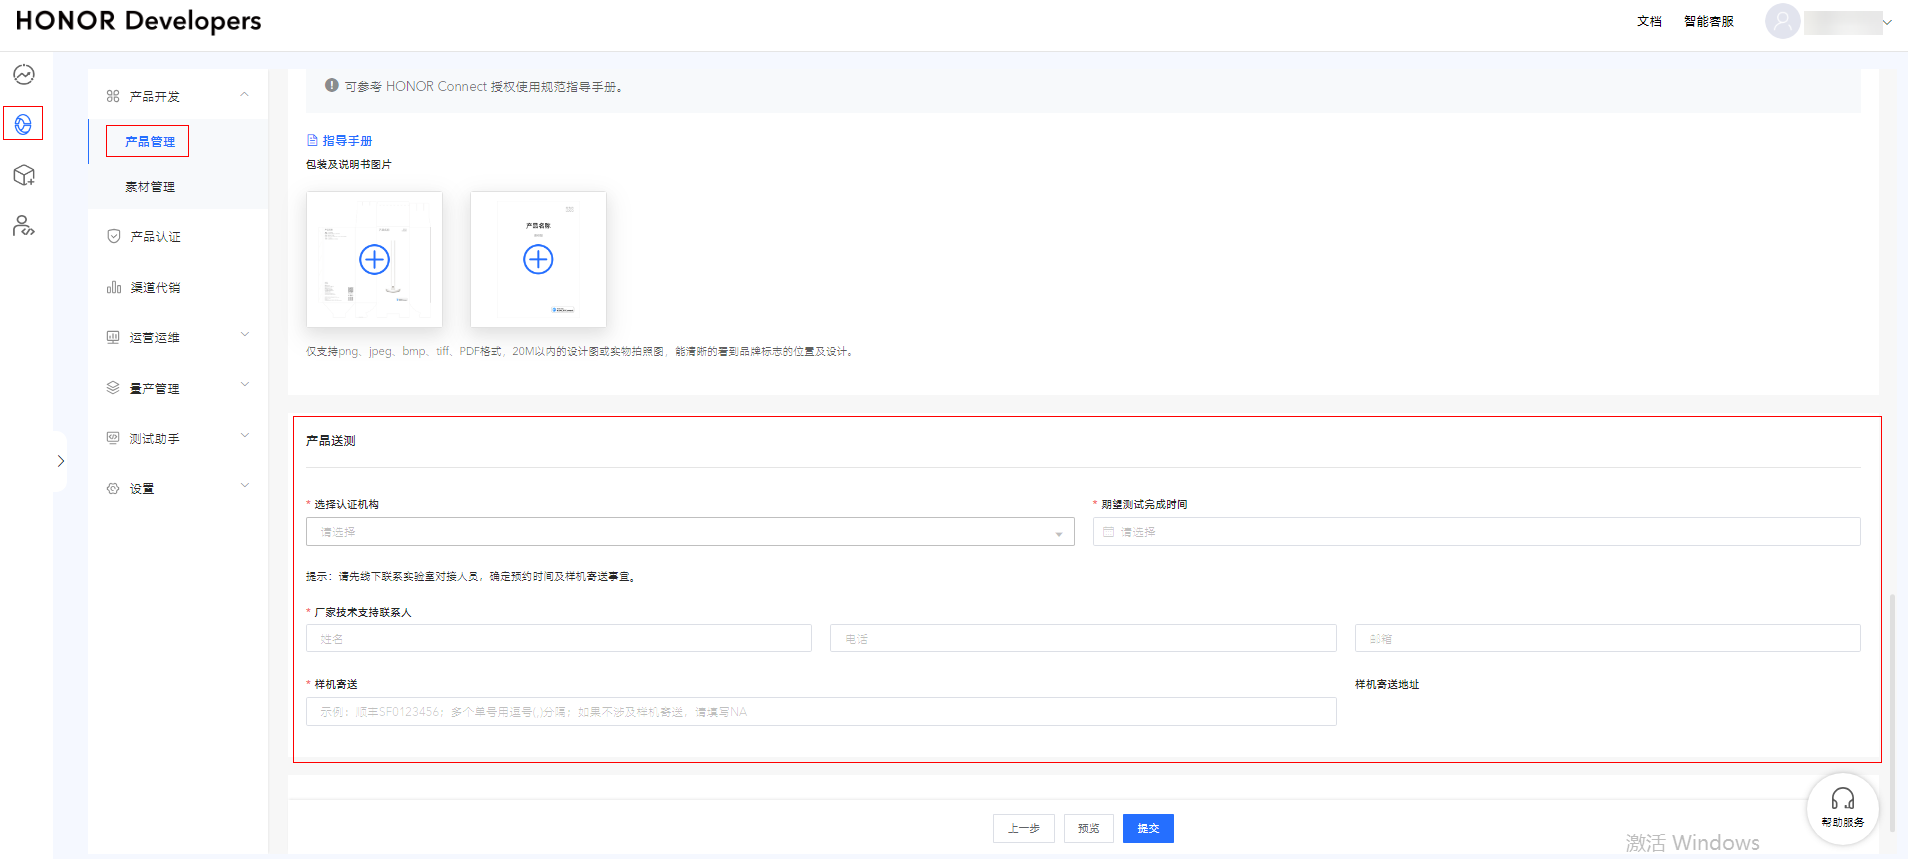This screenshot has width=1908, height=859.
Task: Open the cube-plus icon in left rail
Action: (24, 175)
